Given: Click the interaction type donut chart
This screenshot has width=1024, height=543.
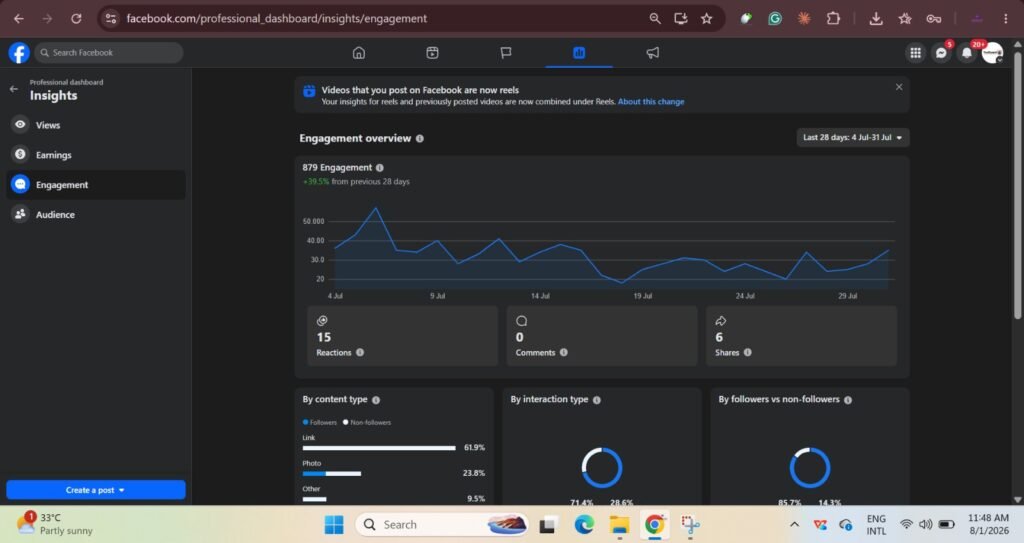Looking at the screenshot, I should coord(601,468).
